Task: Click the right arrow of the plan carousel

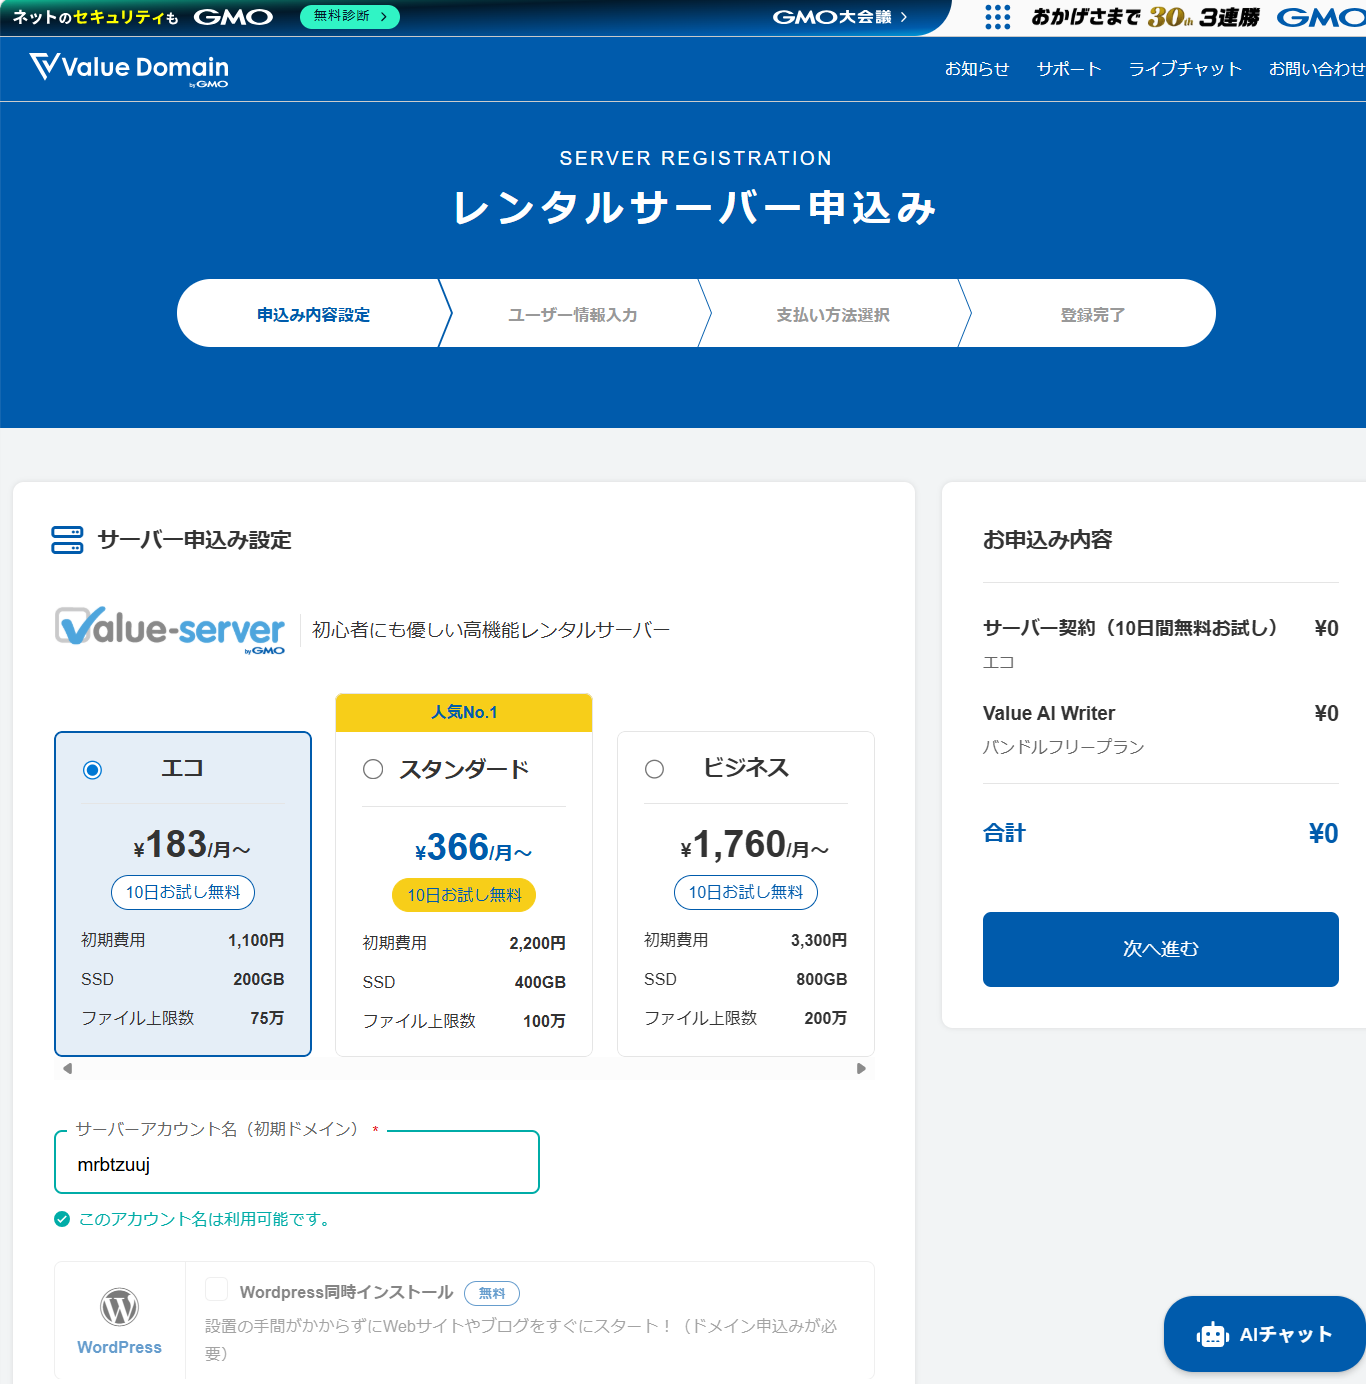Action: pos(861,1068)
